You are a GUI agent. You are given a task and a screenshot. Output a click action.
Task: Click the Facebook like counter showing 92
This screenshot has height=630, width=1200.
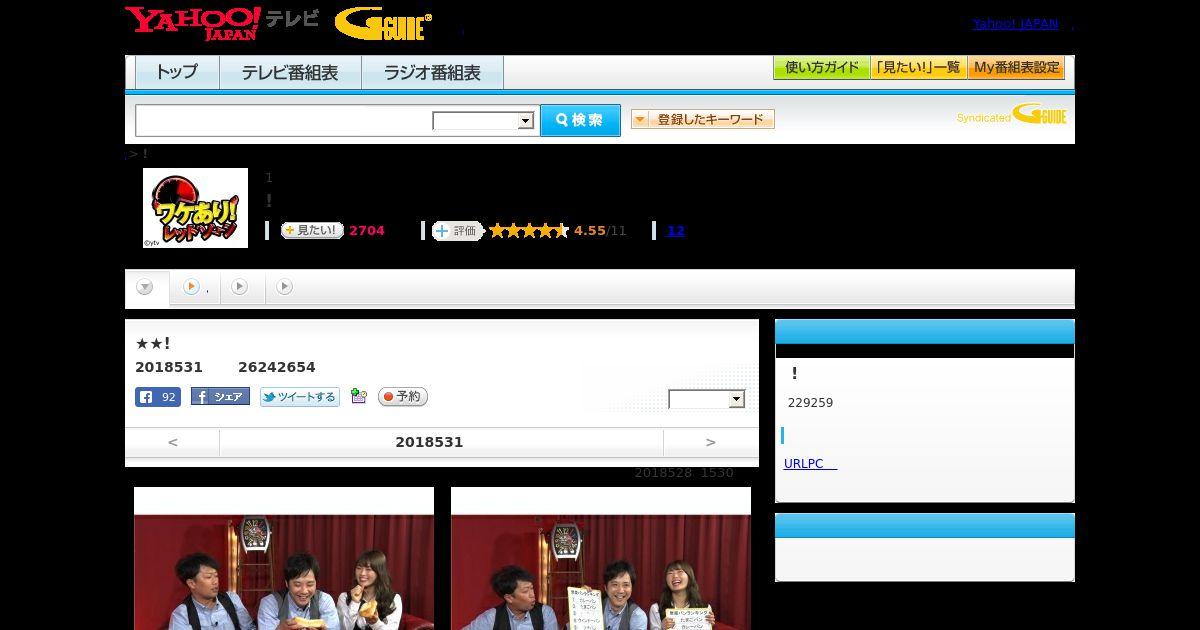pyautogui.click(x=158, y=397)
